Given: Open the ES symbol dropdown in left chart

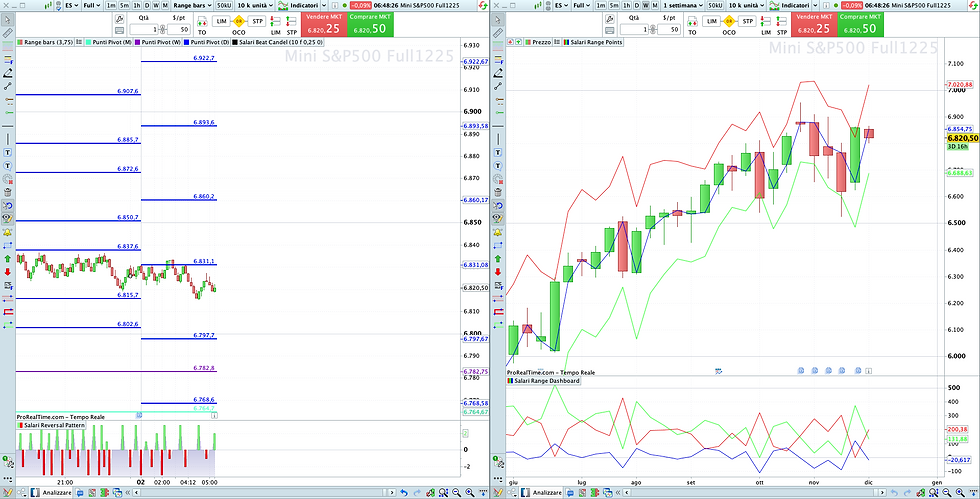Looking at the screenshot, I should [71, 5].
